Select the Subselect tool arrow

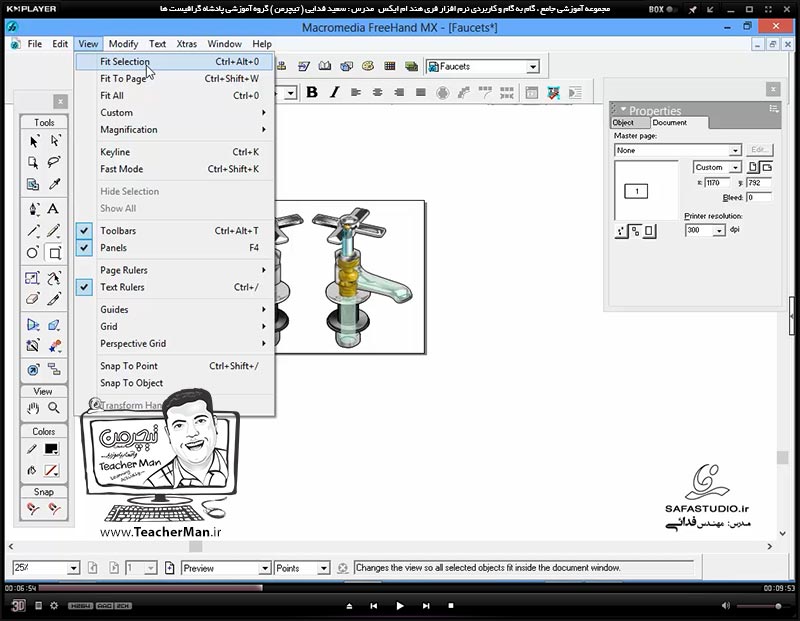(x=55, y=141)
